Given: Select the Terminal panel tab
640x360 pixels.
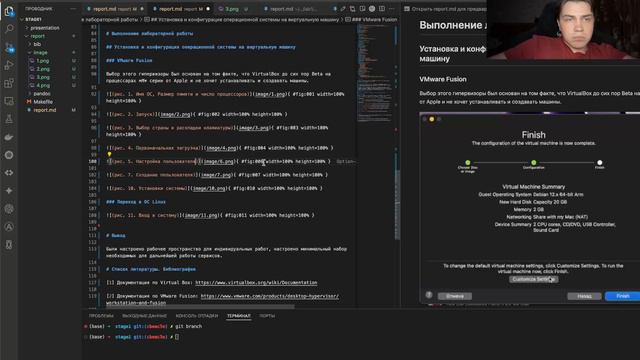Looking at the screenshot, I should tap(239, 316).
